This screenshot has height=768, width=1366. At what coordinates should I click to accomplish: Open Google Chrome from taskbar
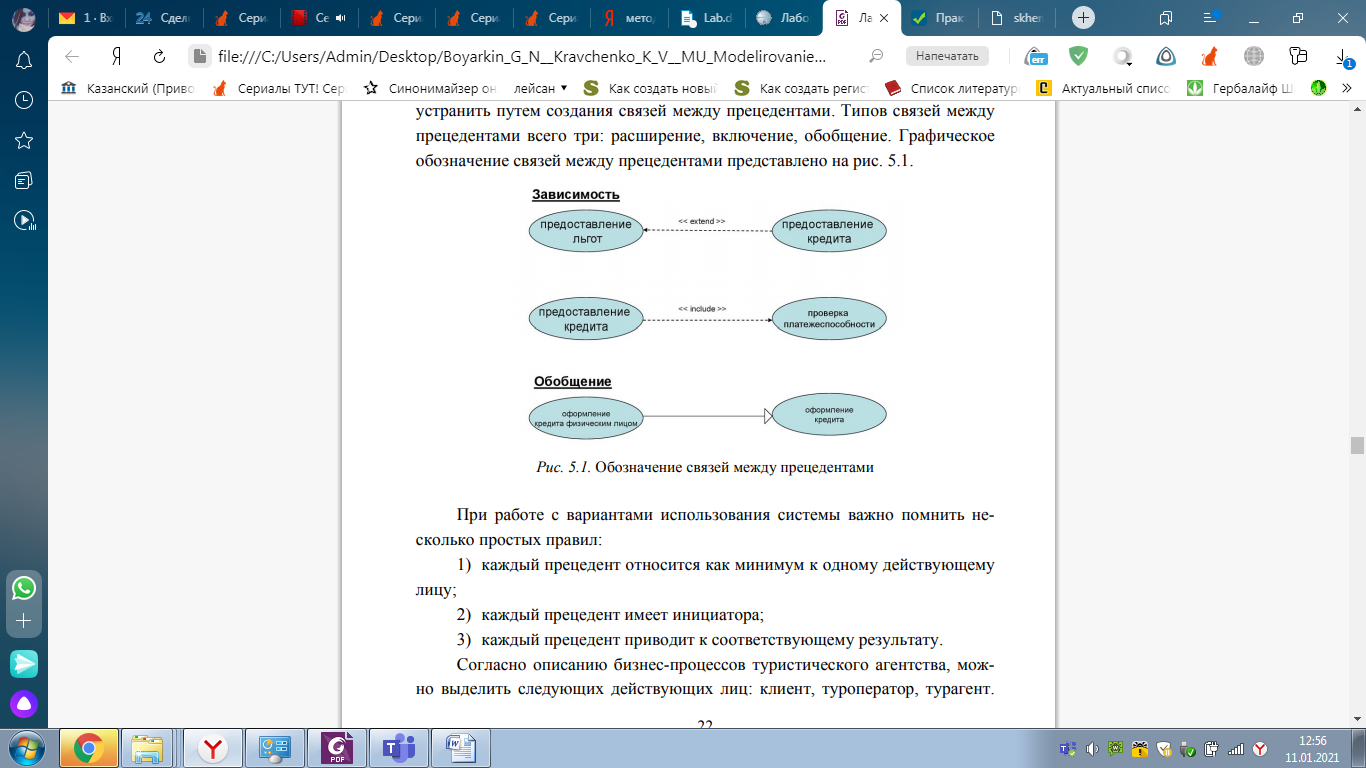89,748
